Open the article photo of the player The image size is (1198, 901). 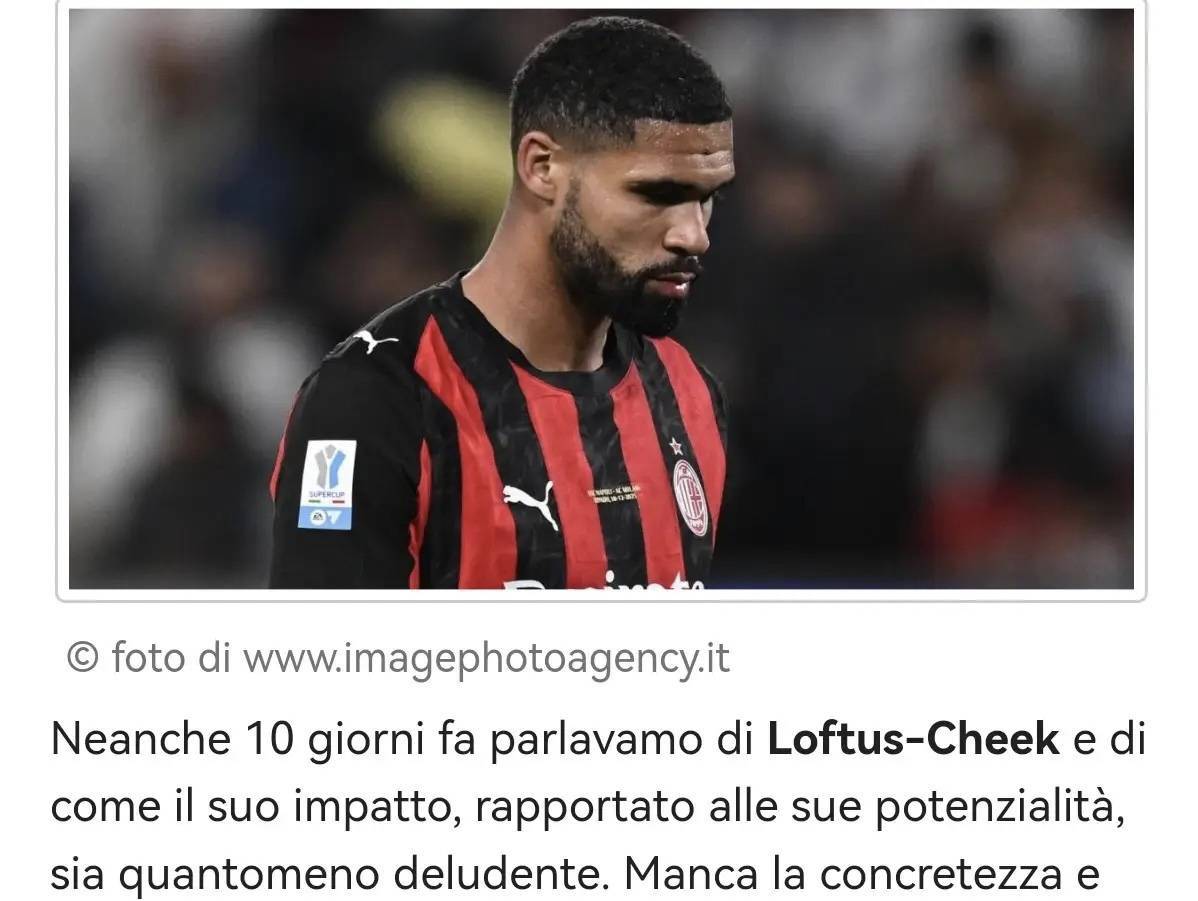click(x=601, y=299)
